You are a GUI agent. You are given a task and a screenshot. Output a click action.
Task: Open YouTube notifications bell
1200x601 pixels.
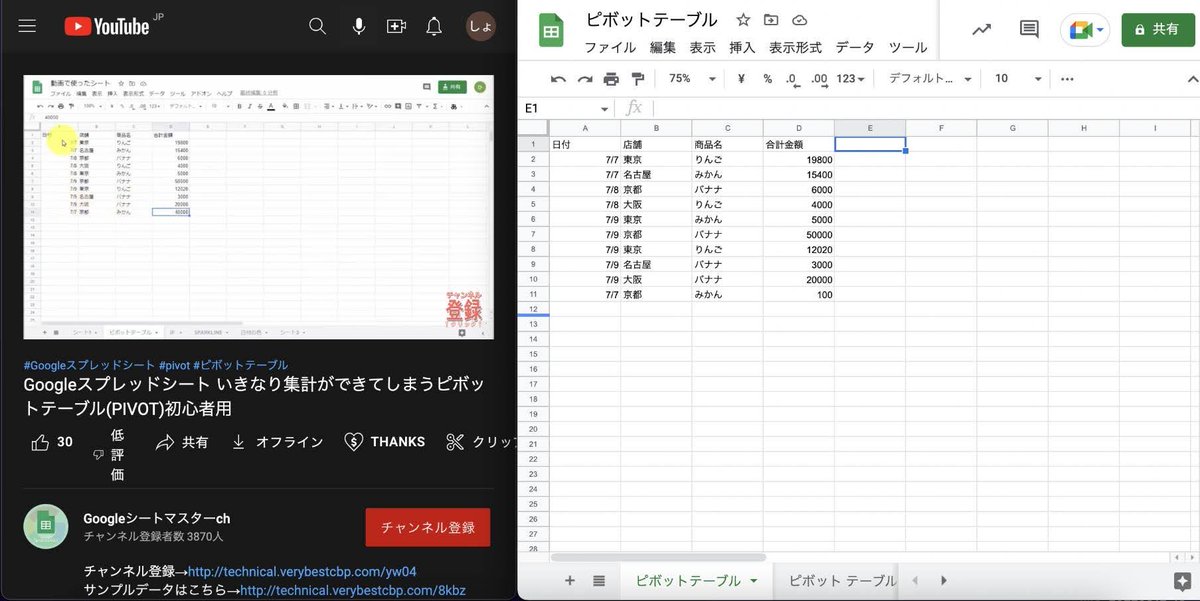click(434, 27)
